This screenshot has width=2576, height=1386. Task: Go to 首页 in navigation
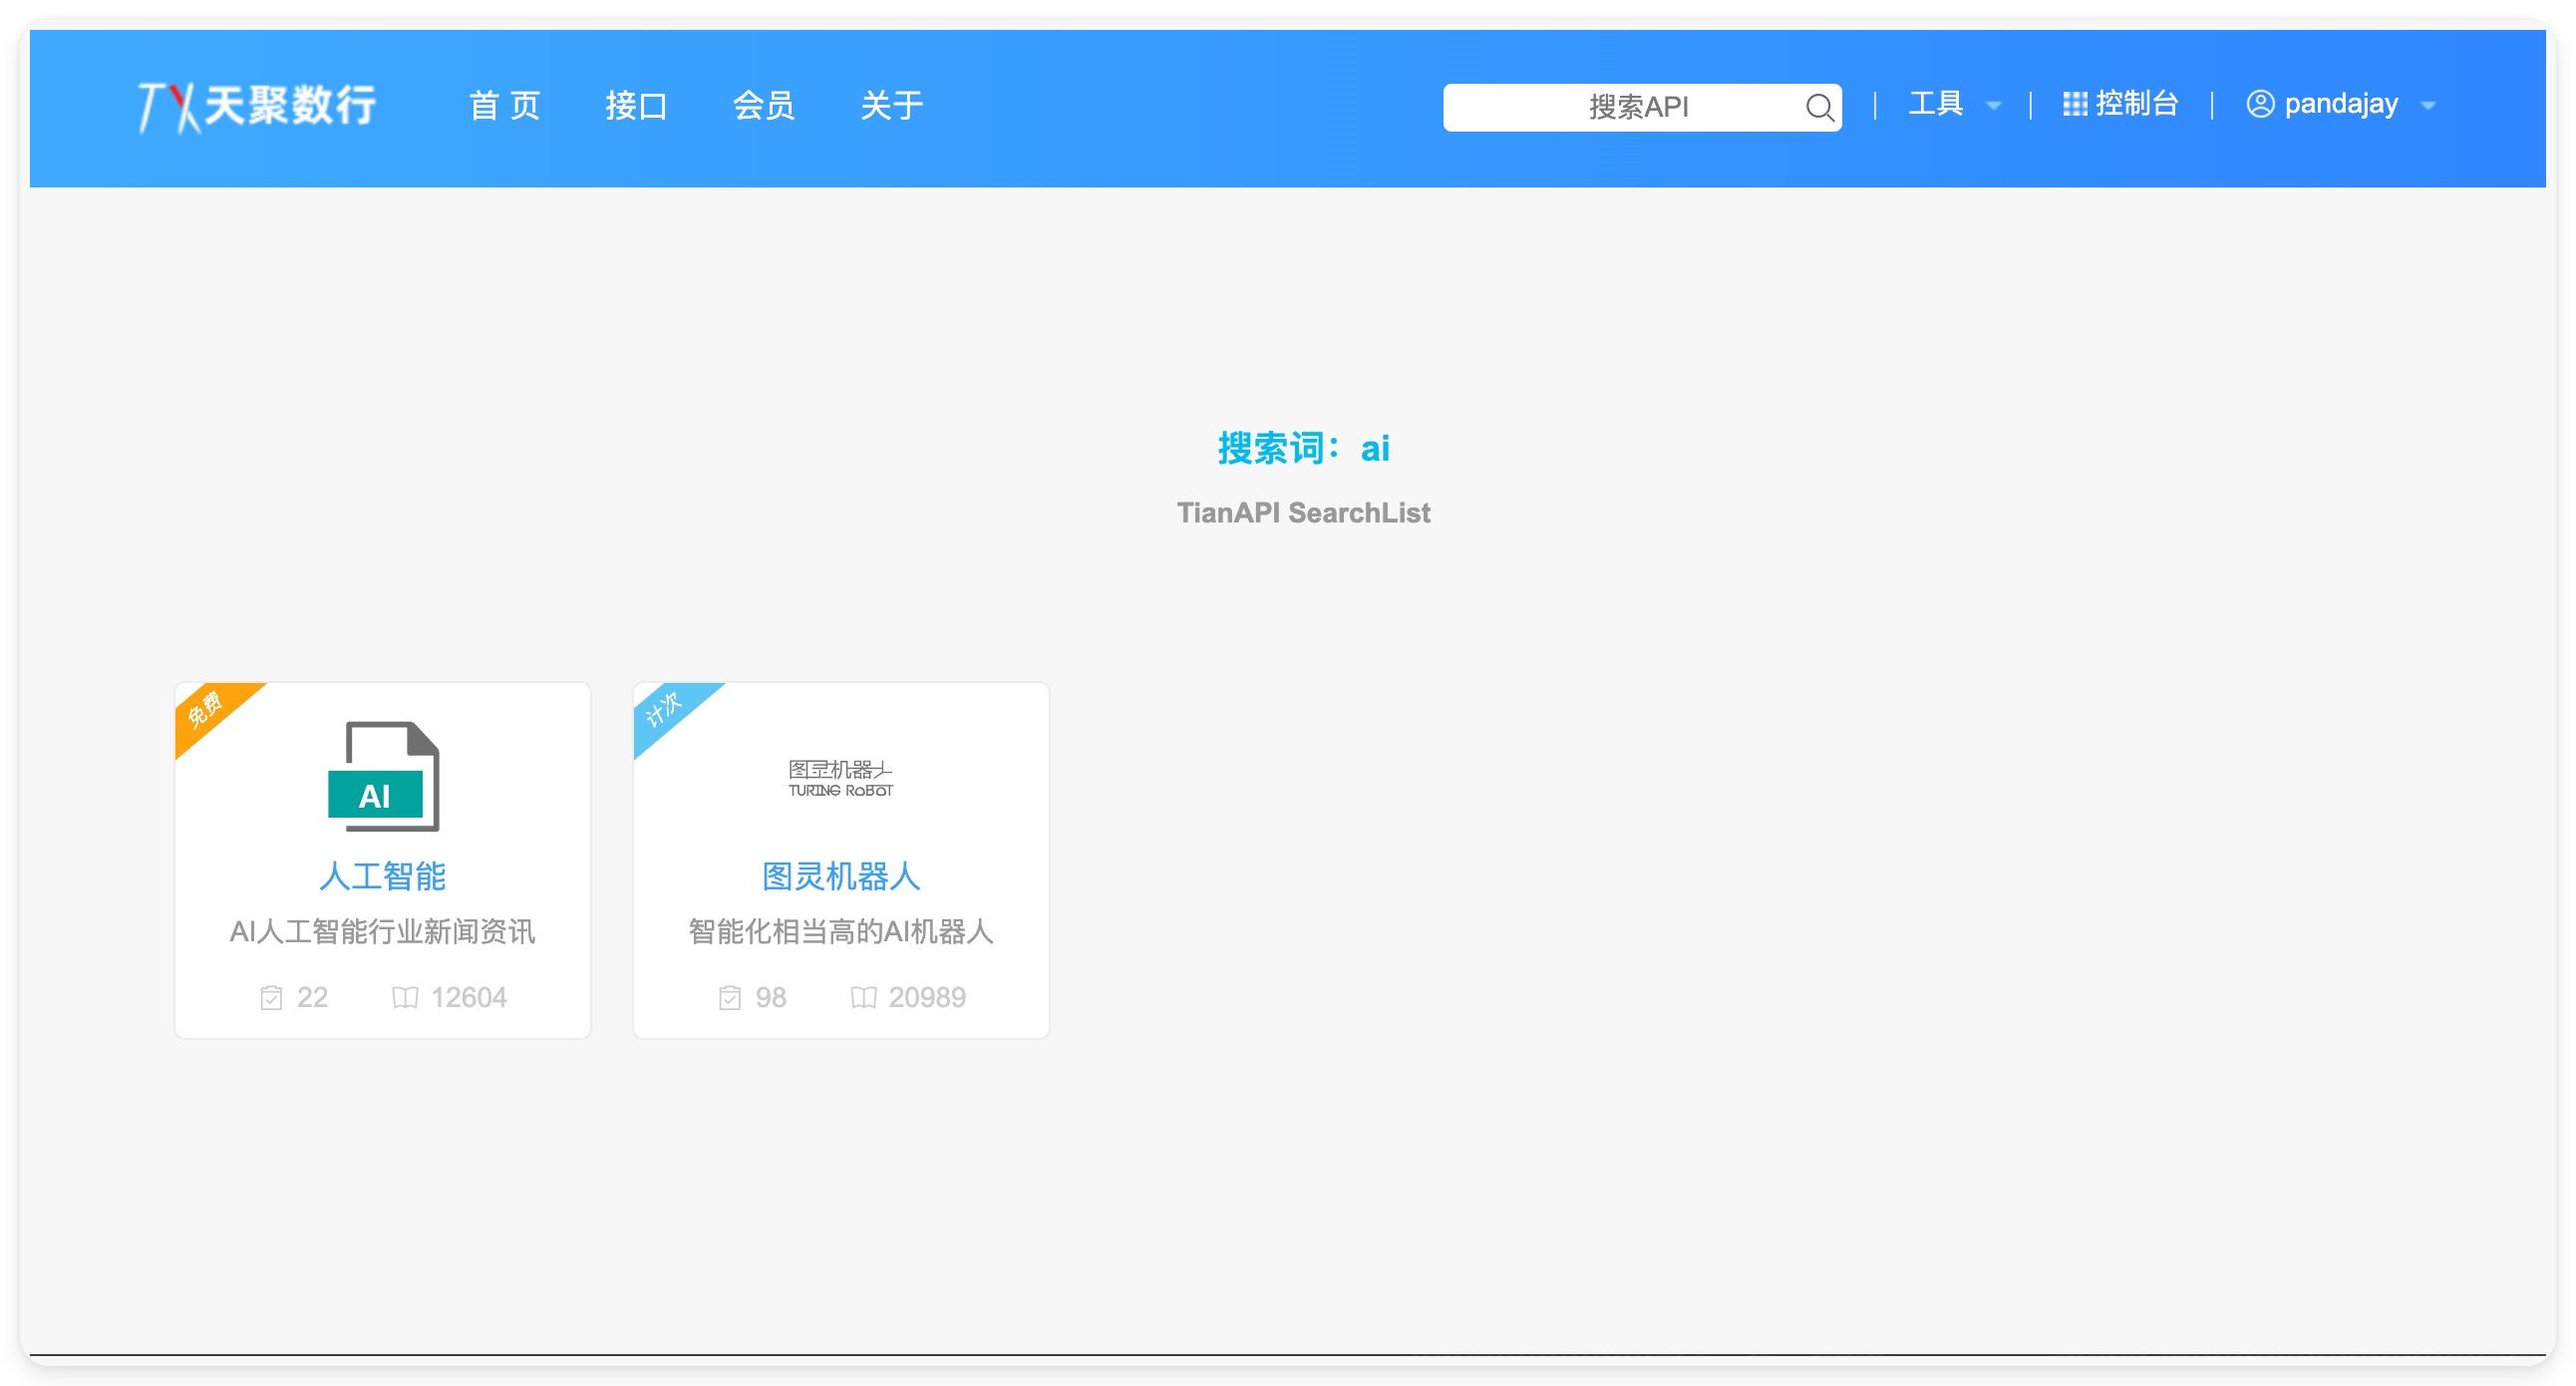[505, 106]
